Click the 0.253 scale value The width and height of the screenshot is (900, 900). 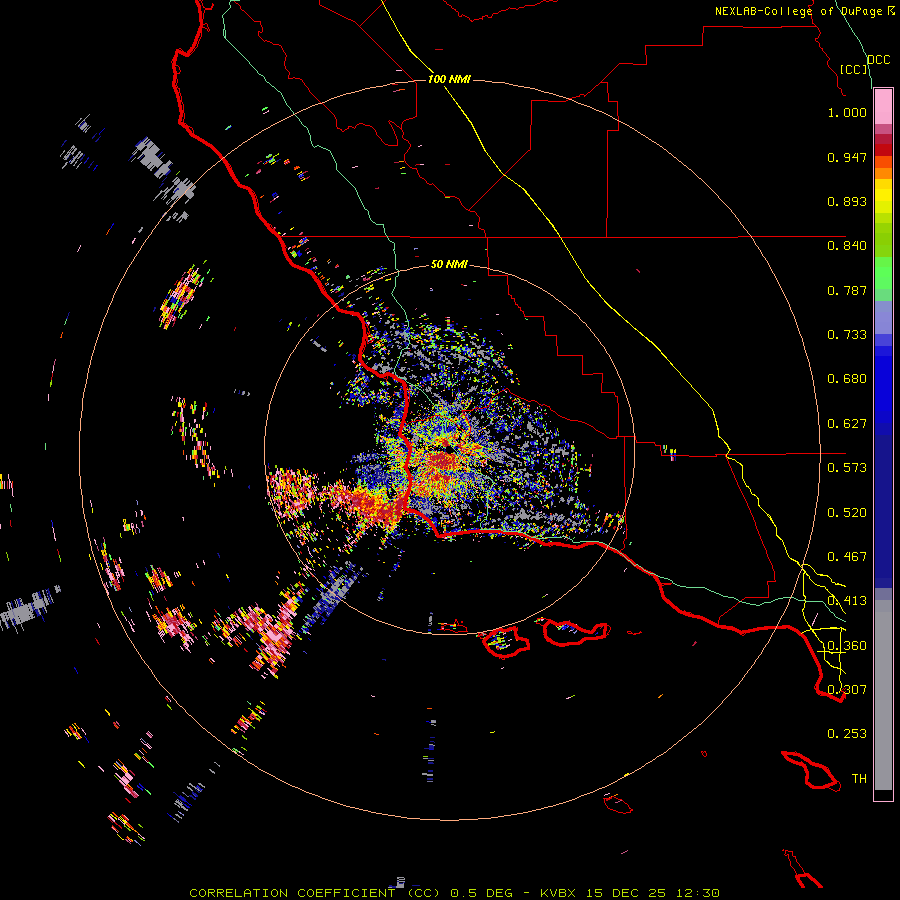point(847,734)
